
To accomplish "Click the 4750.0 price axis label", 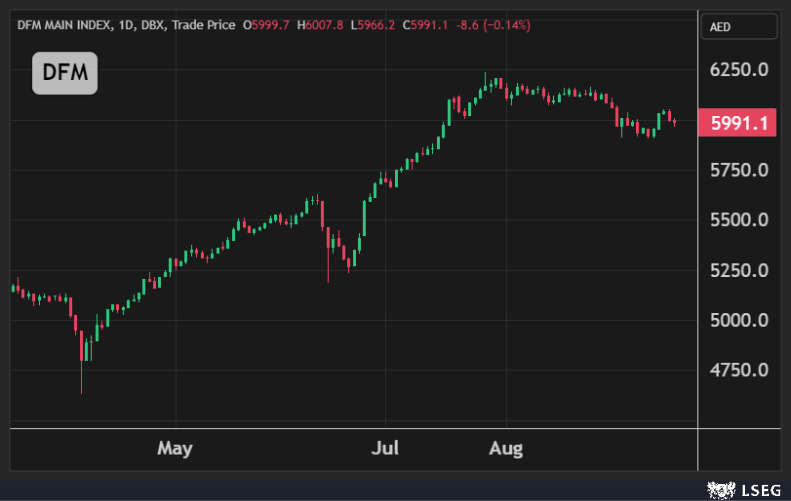I will [x=738, y=370].
